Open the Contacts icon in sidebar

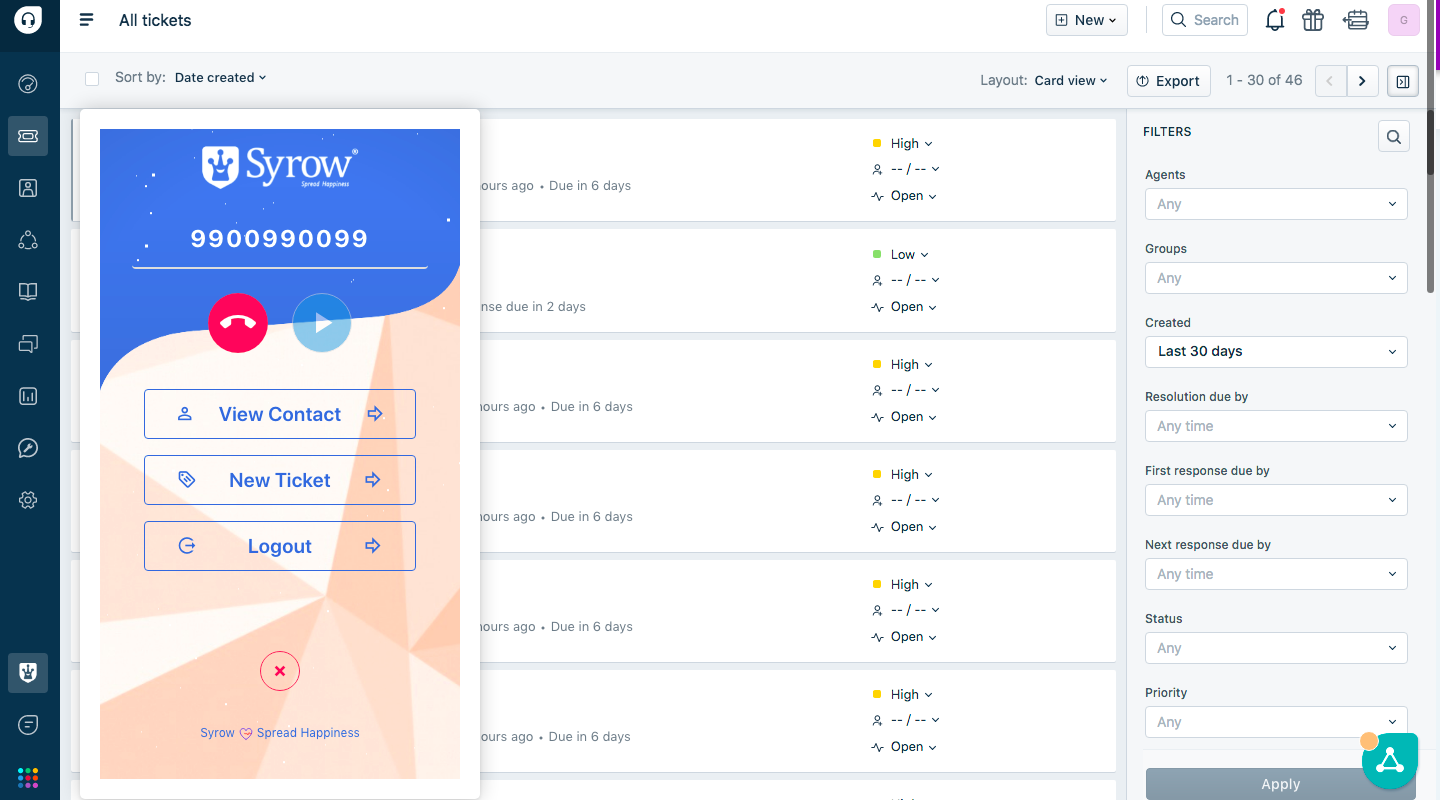pyautogui.click(x=28, y=188)
